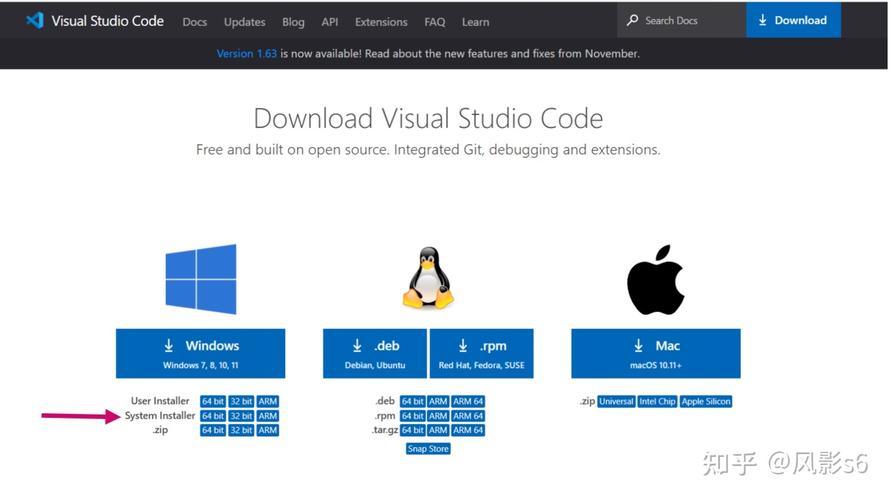Download Linux .tar.gz ARM 64 archive
Viewport: 891px width, 500px height.
[x=468, y=430]
